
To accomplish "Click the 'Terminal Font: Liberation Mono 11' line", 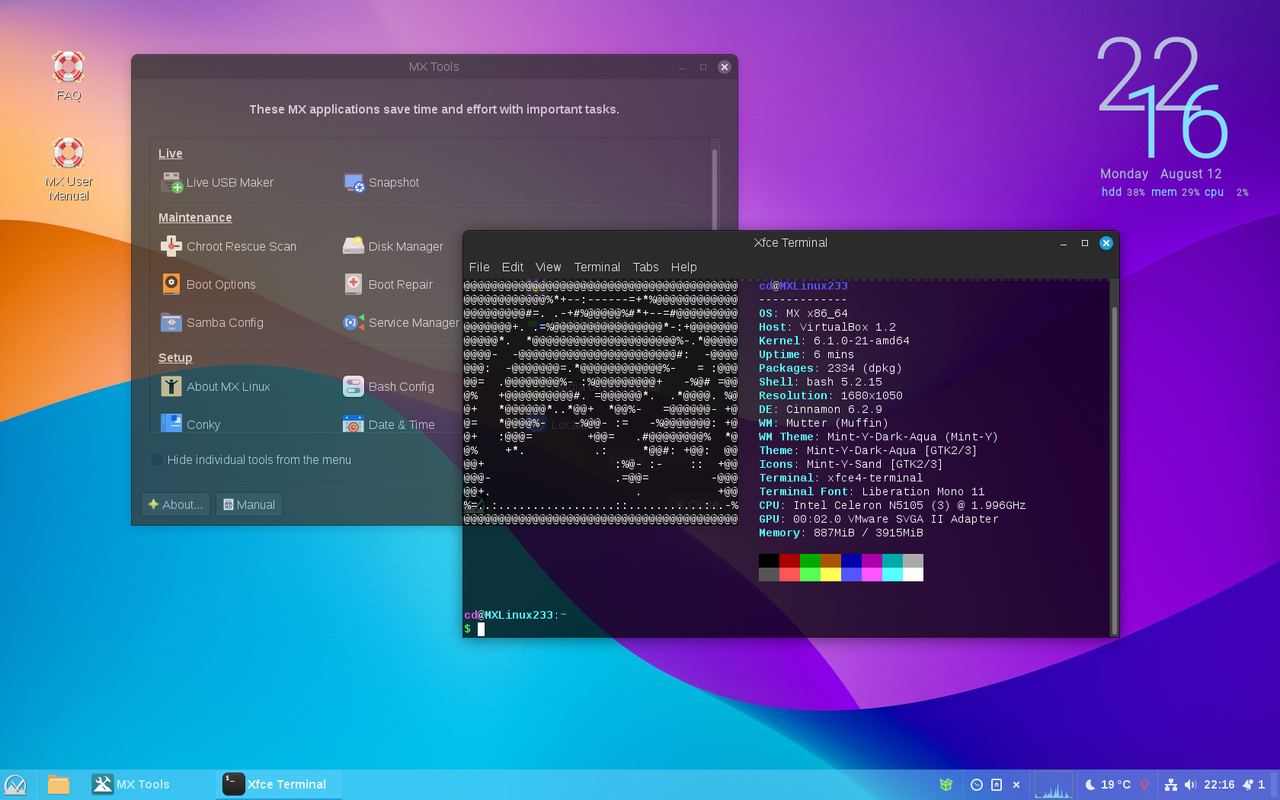I will [872, 492].
